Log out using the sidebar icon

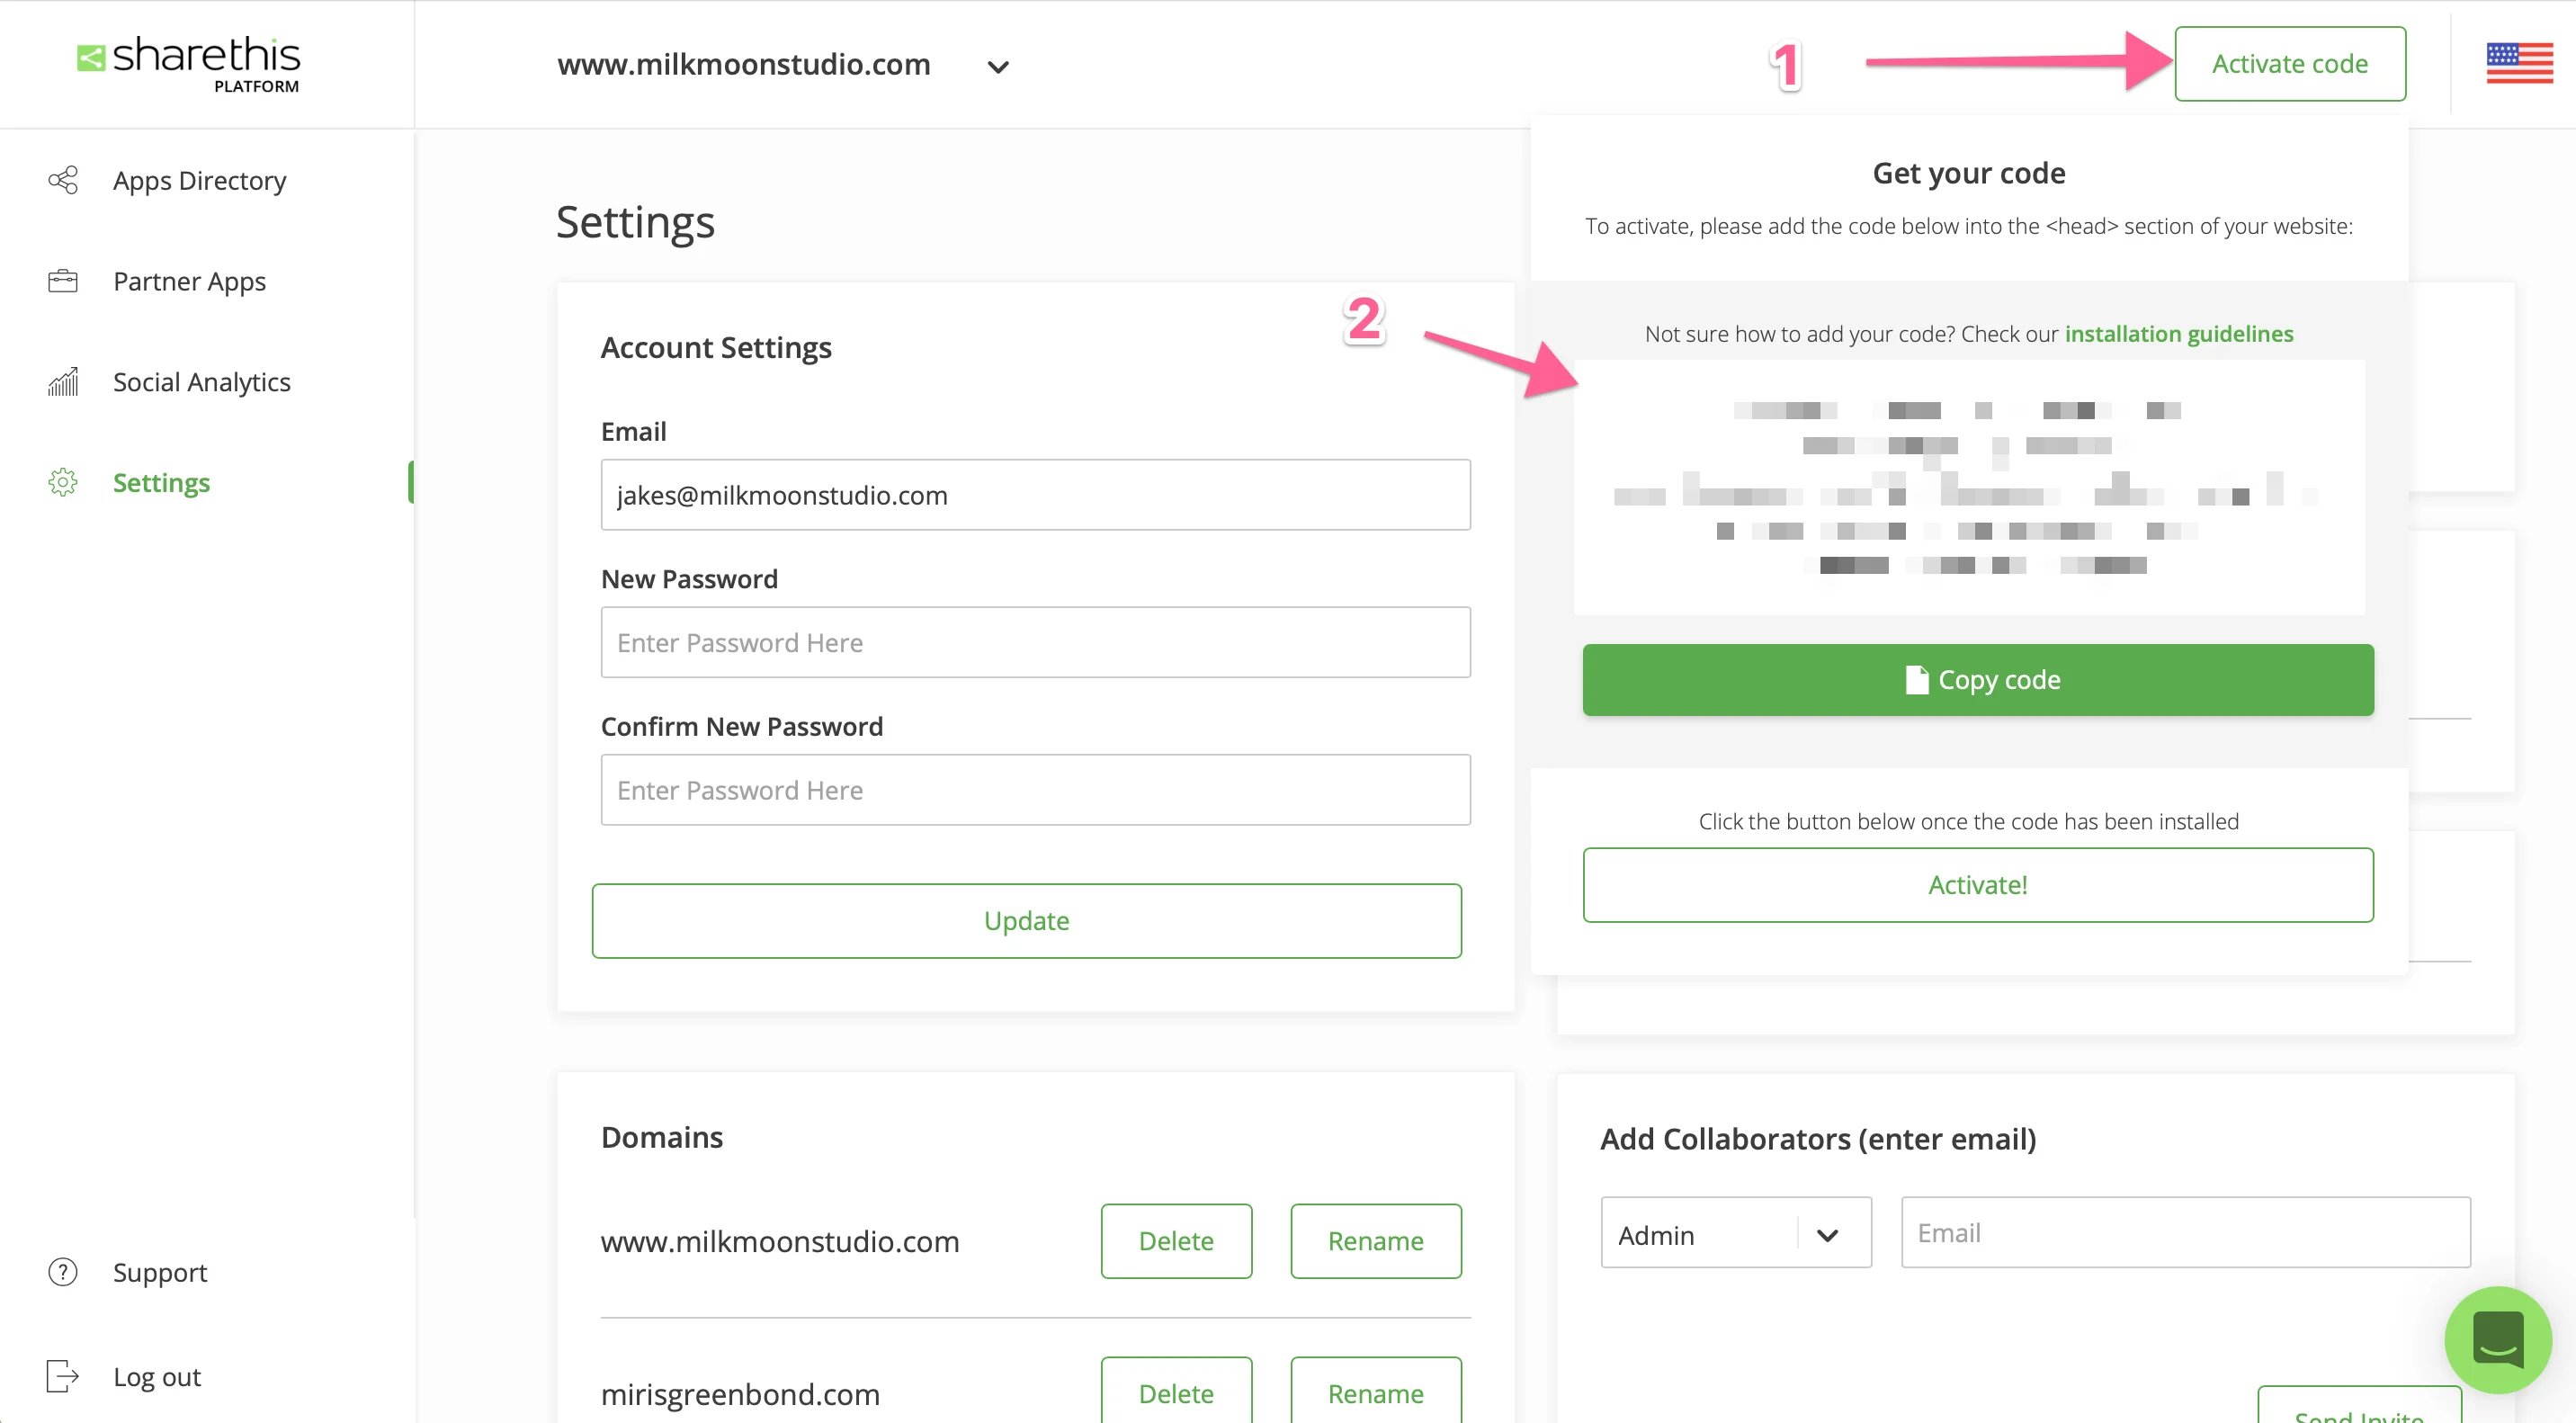(x=62, y=1376)
